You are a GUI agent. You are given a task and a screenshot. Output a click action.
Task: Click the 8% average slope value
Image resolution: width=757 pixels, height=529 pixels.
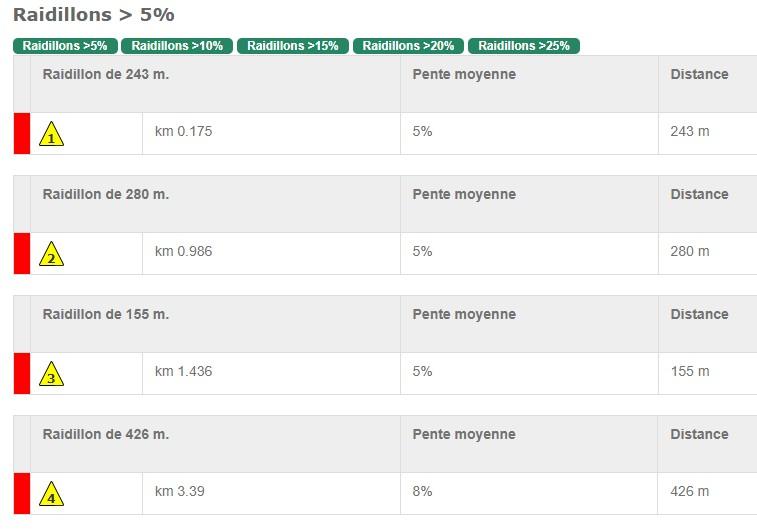tap(422, 492)
